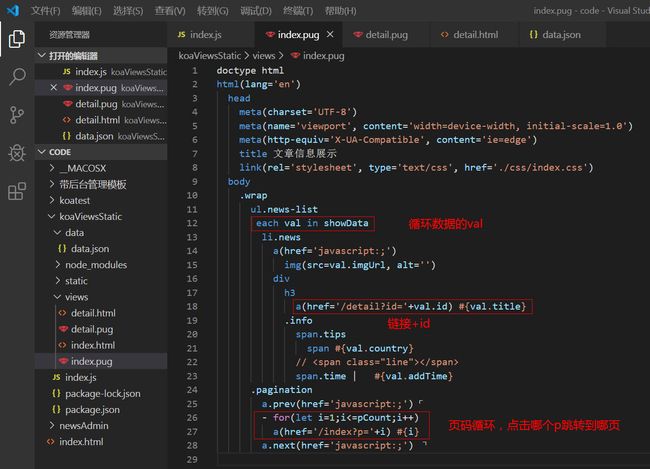Click pug icon beside views detail.pug
The width and height of the screenshot is (650, 469).
click(x=63, y=329)
